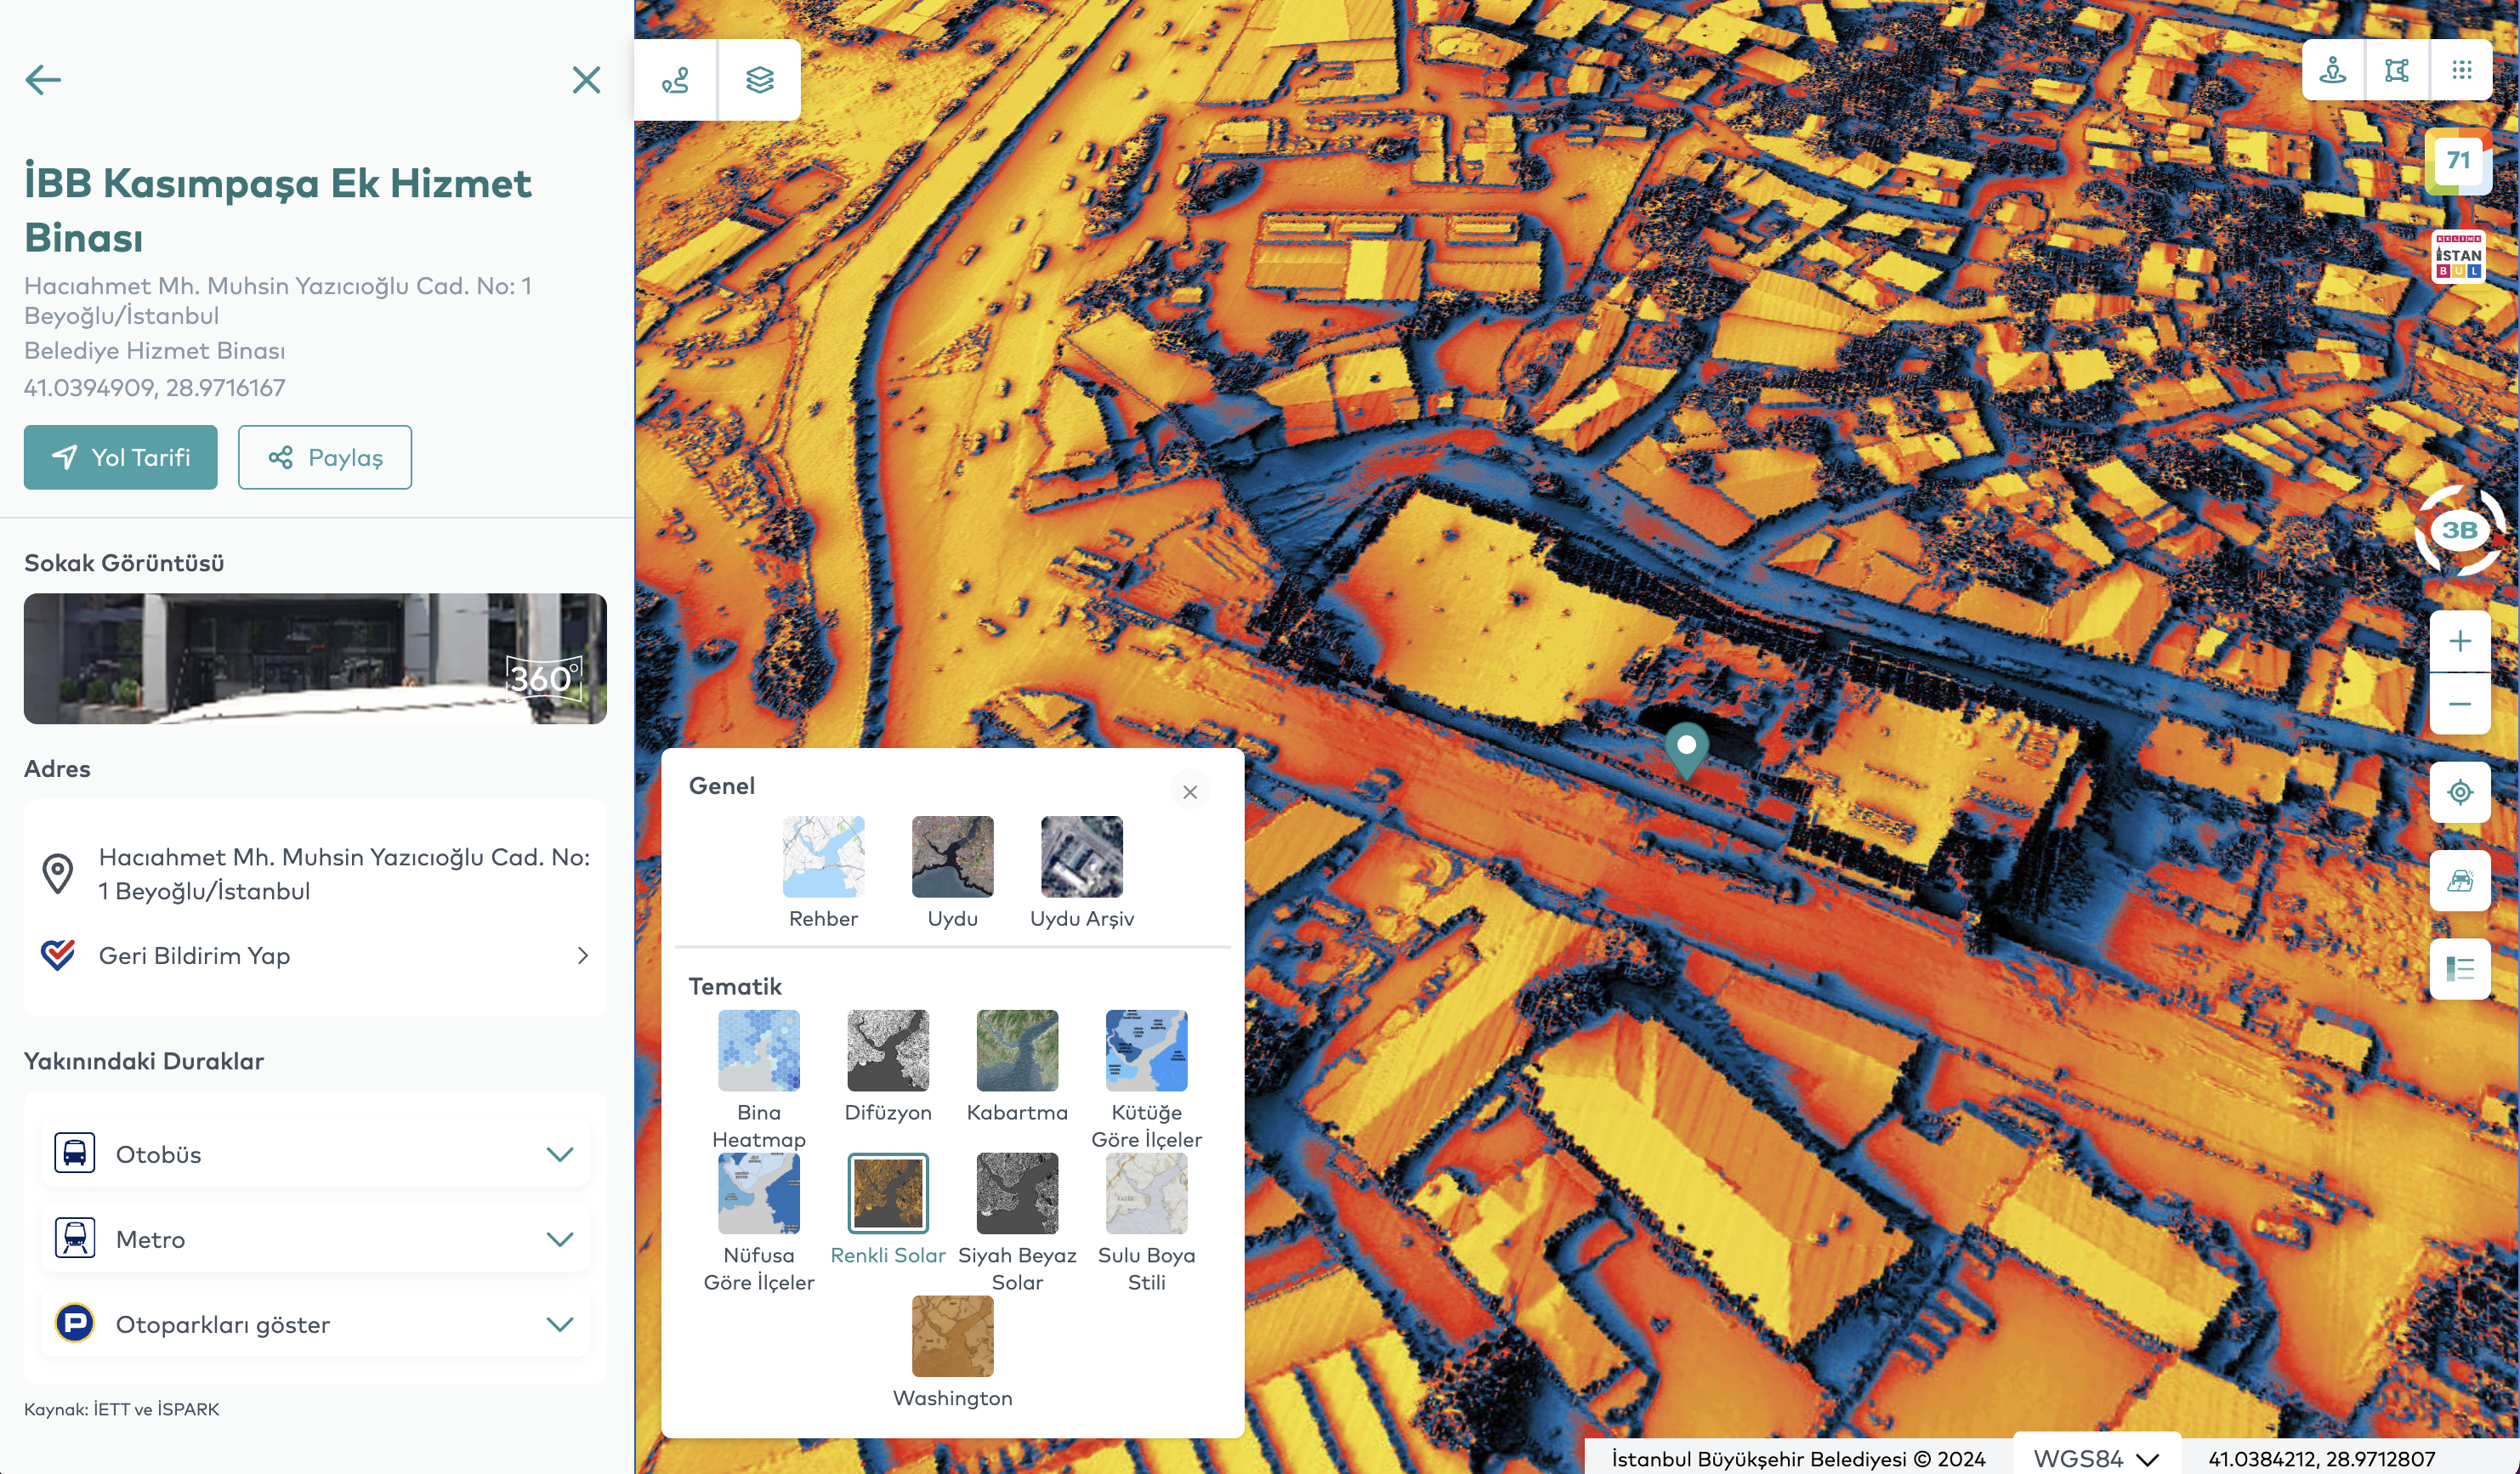Open Geri Bildirim Yap entry
The width and height of the screenshot is (2520, 1474).
[x=315, y=955]
